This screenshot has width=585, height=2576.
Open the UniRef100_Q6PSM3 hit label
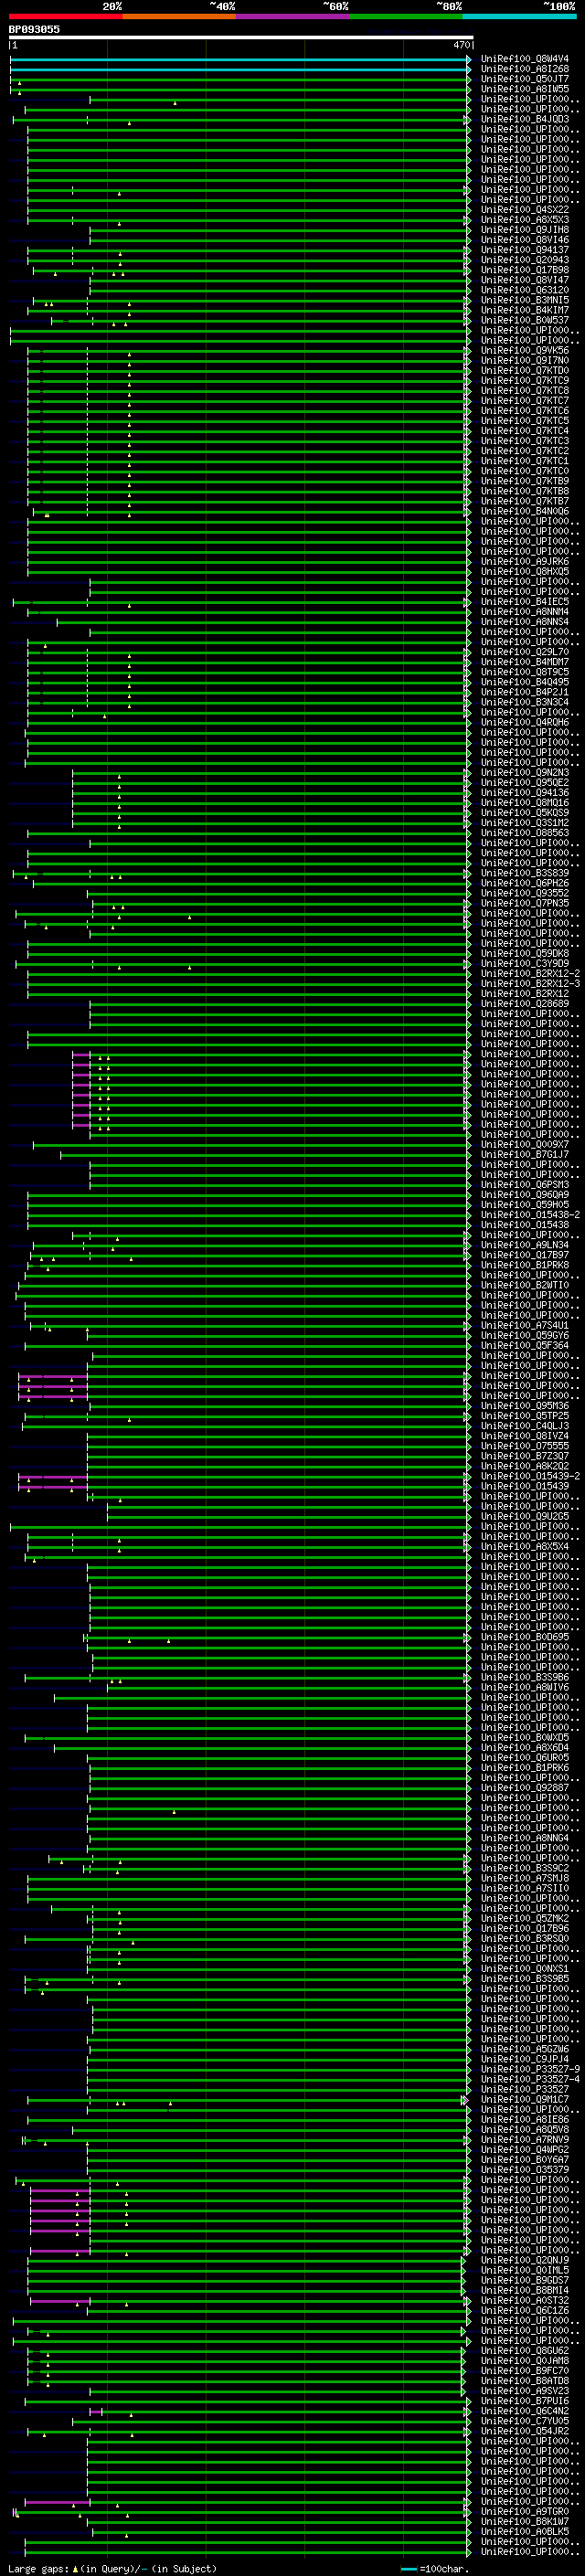pos(525,1185)
